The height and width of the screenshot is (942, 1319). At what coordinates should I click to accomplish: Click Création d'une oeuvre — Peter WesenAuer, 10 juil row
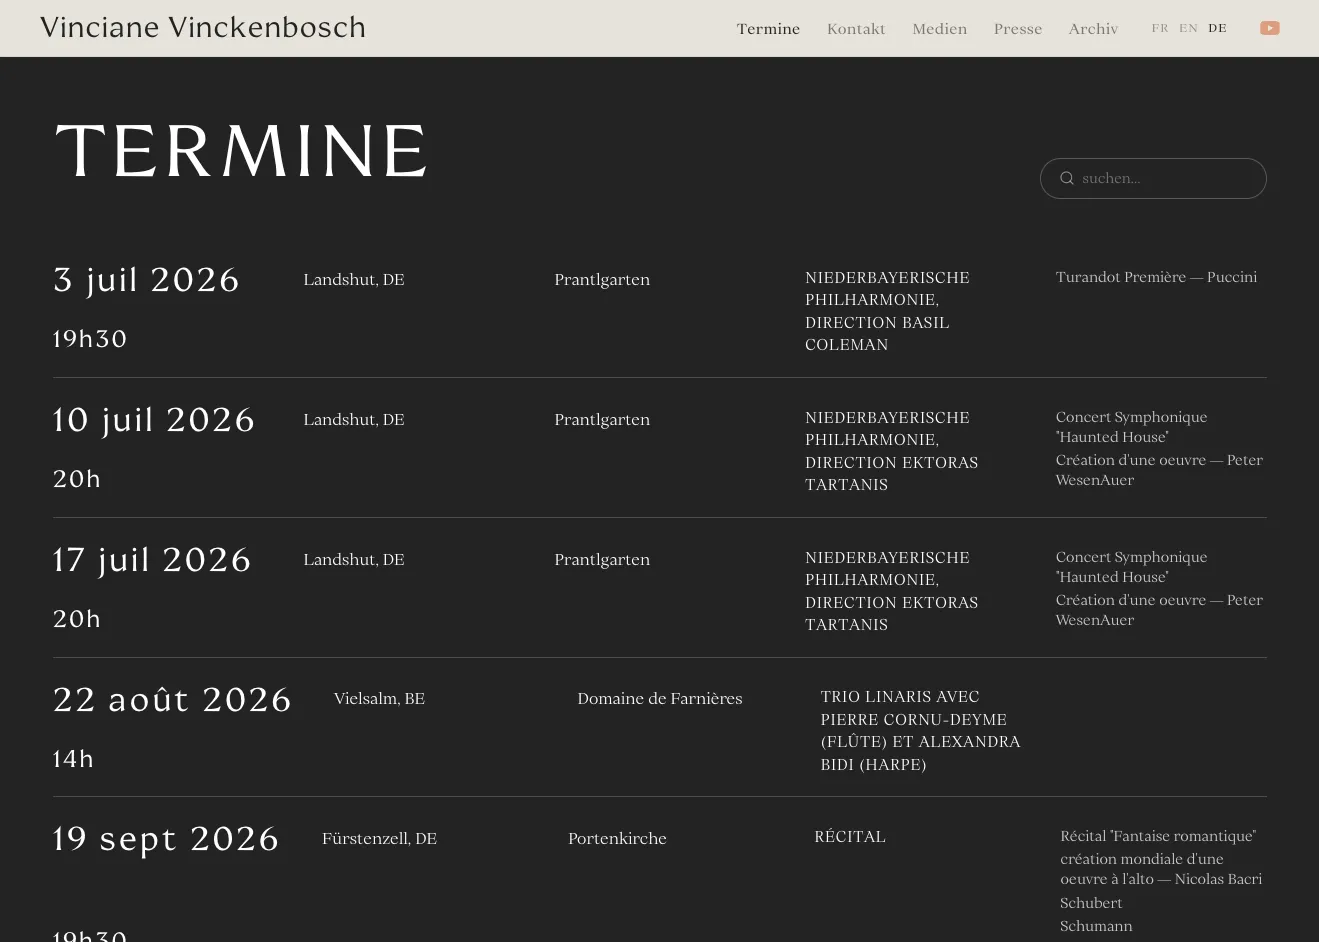[x=1159, y=470]
